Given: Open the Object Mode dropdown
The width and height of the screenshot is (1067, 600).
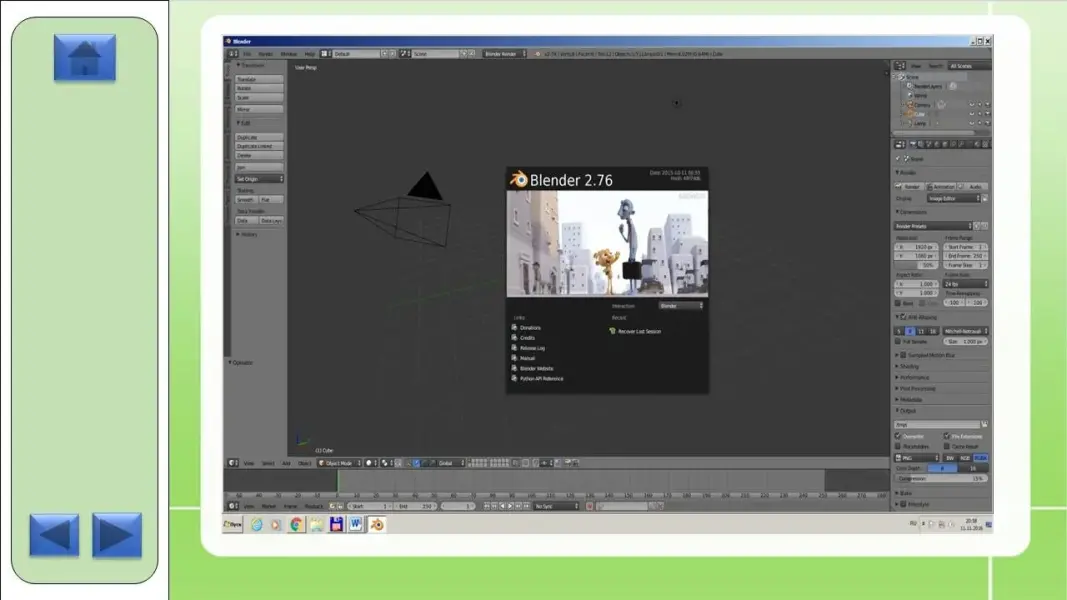Looking at the screenshot, I should click(x=338, y=463).
